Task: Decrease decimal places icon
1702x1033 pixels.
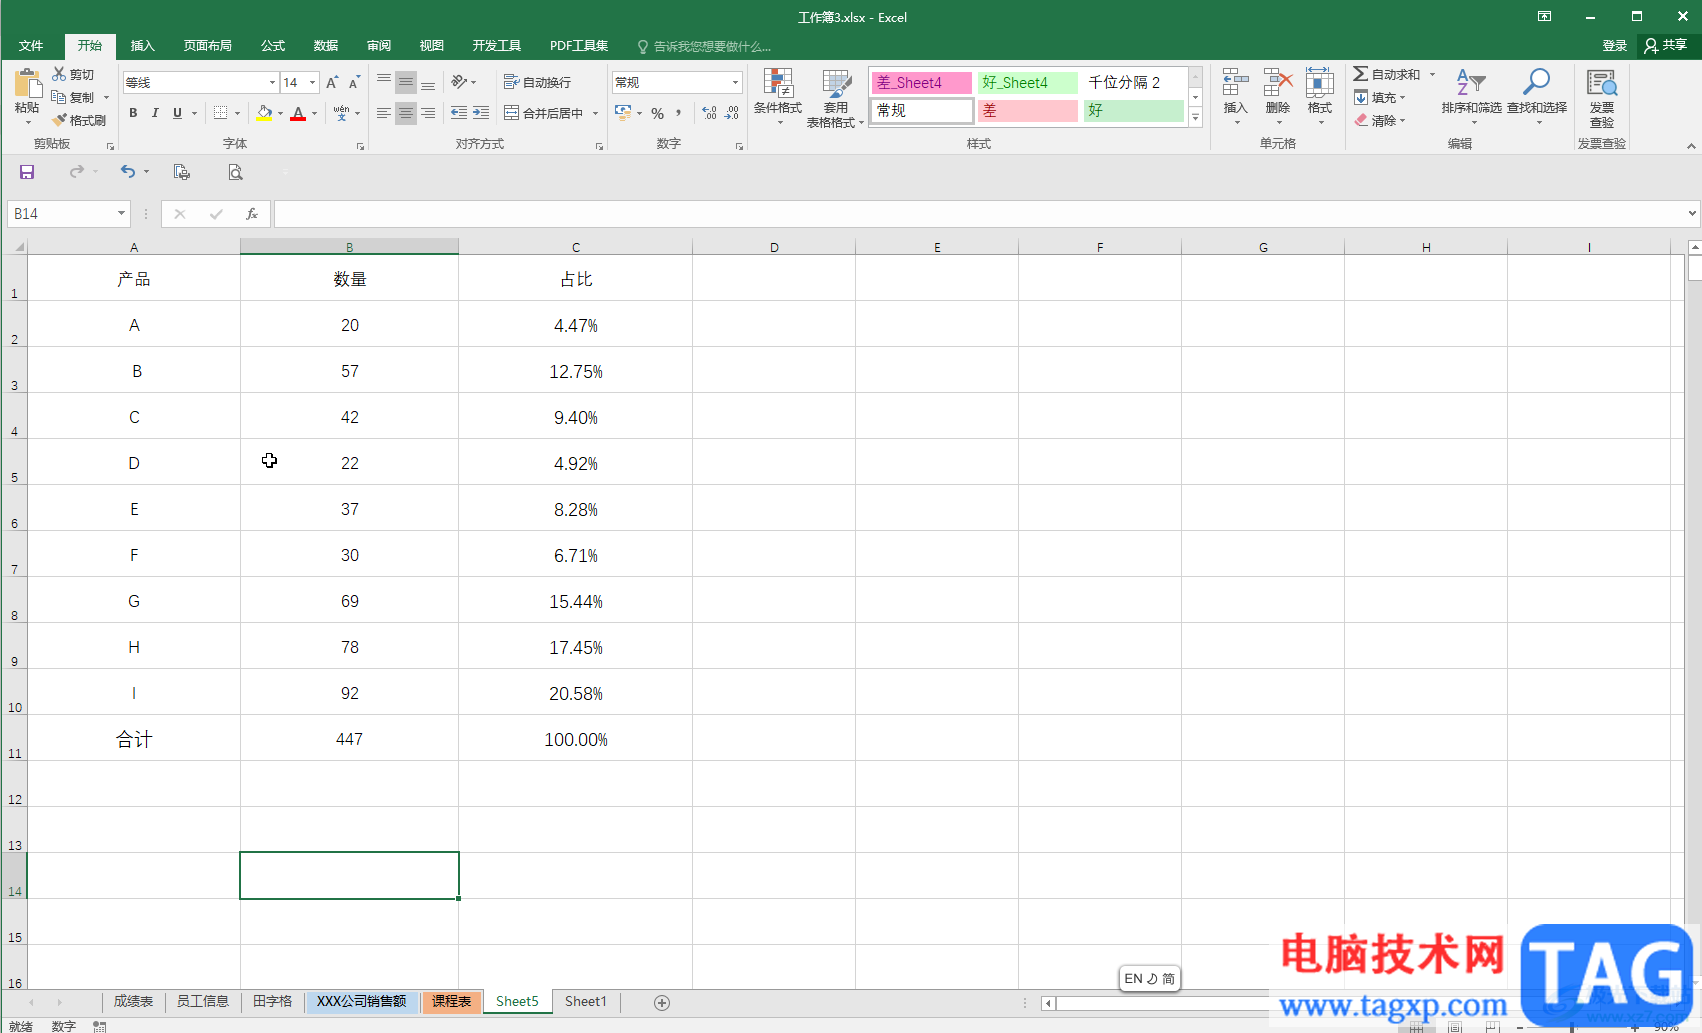Action: tap(732, 113)
